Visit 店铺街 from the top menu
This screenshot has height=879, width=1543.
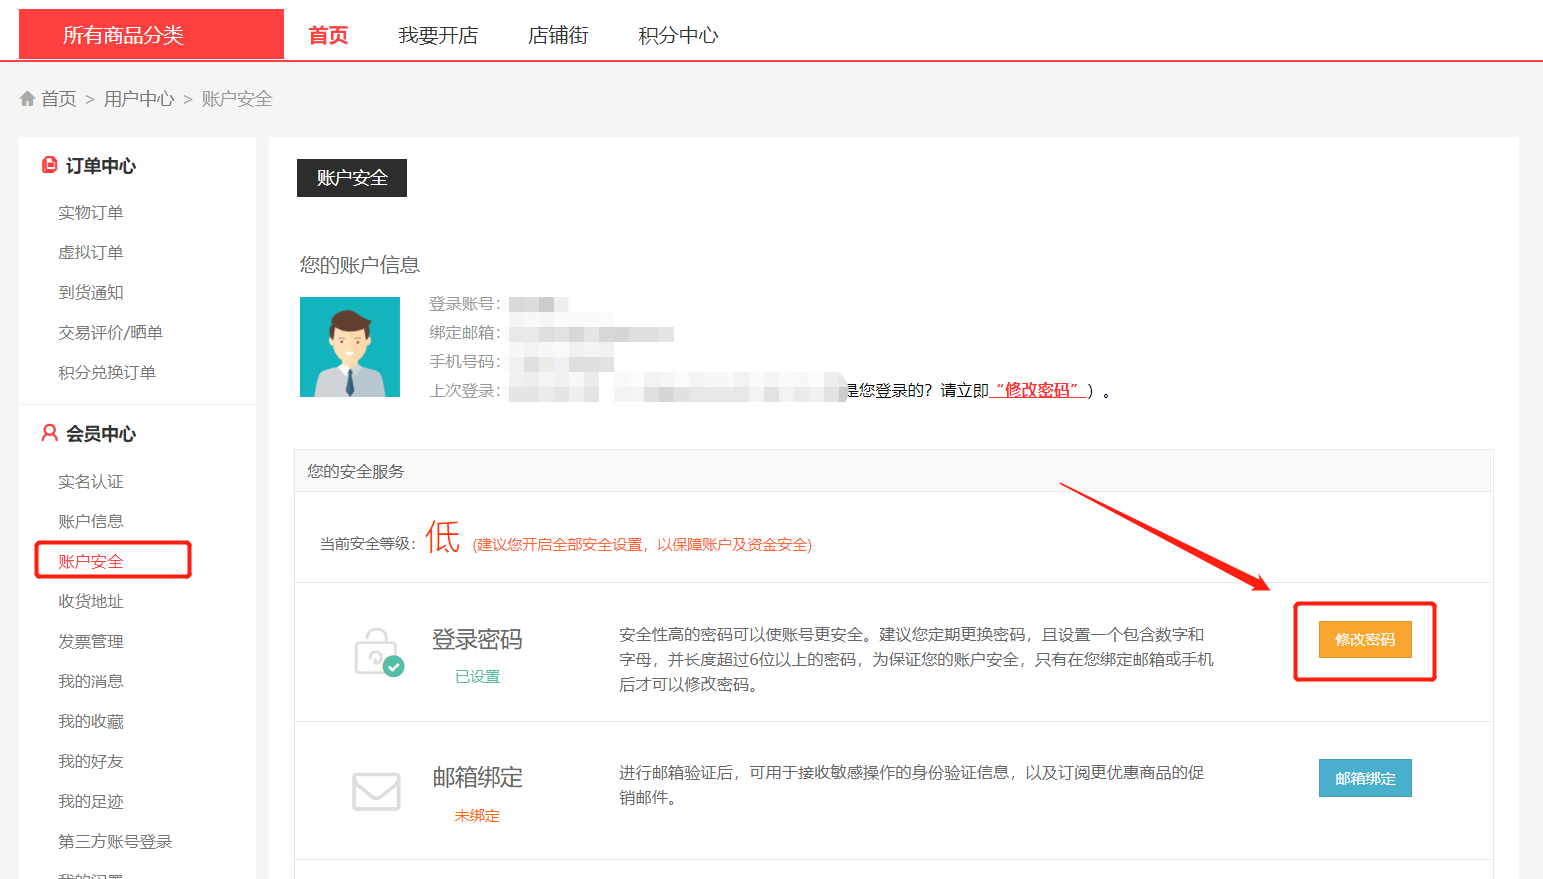coord(558,35)
